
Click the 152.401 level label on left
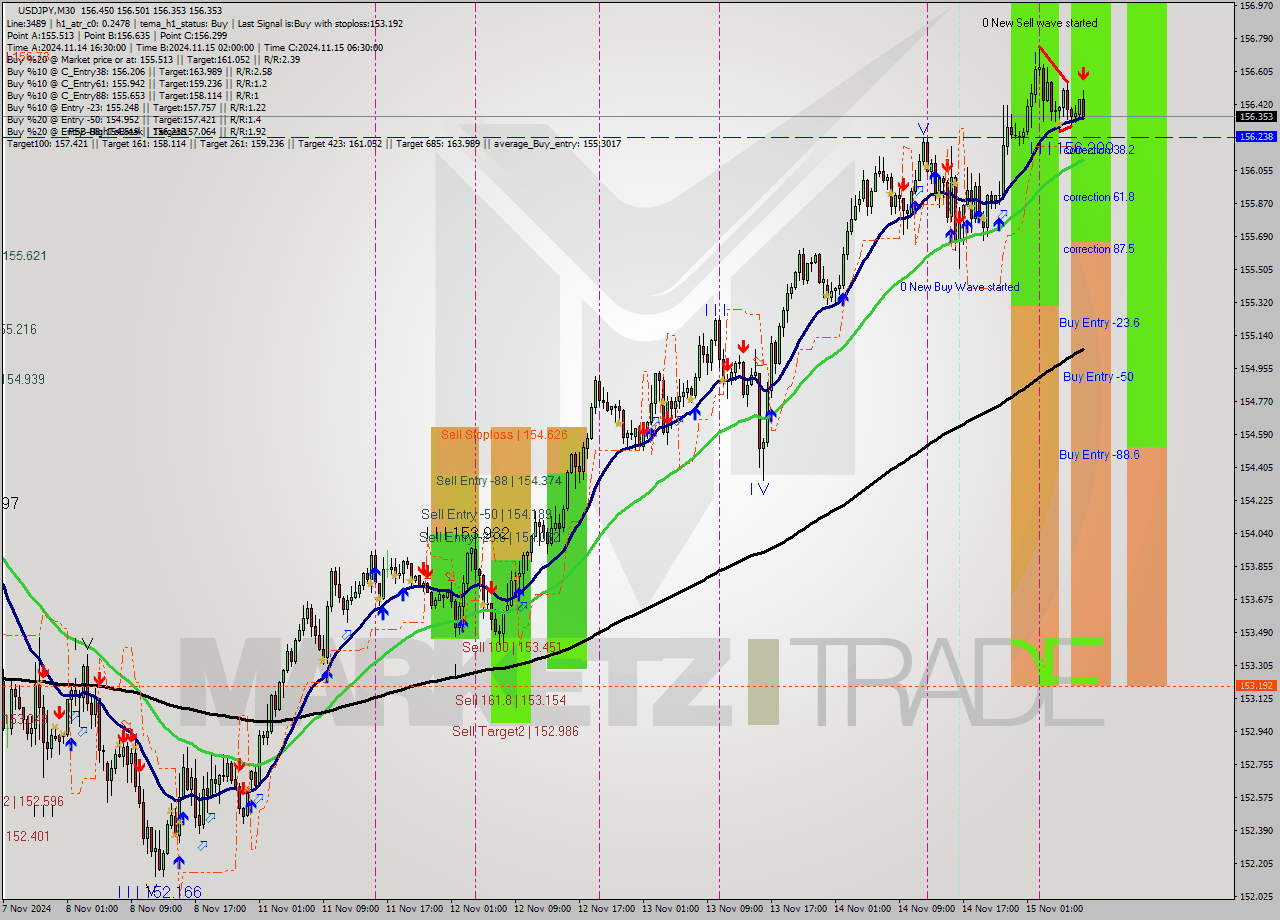click(28, 836)
